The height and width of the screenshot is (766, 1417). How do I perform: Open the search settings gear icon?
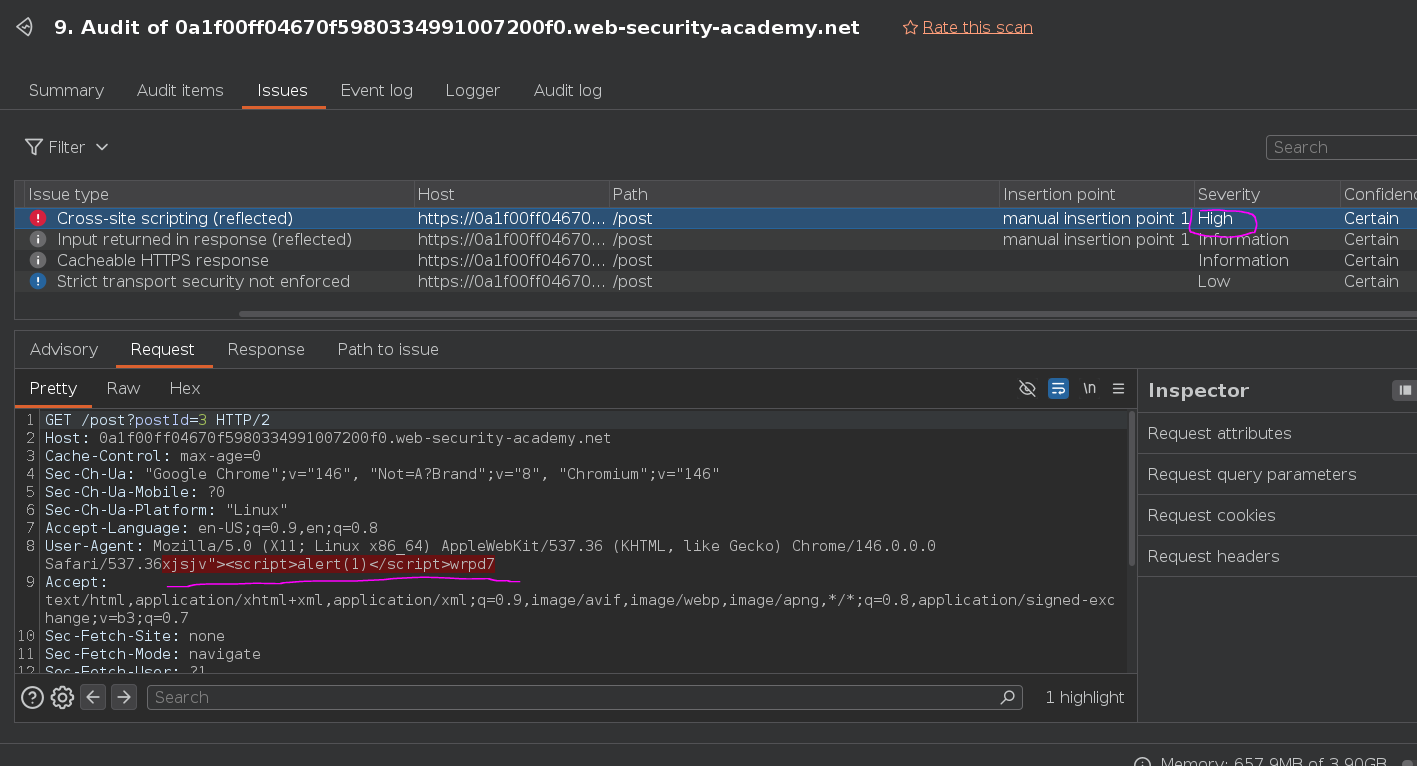(62, 697)
